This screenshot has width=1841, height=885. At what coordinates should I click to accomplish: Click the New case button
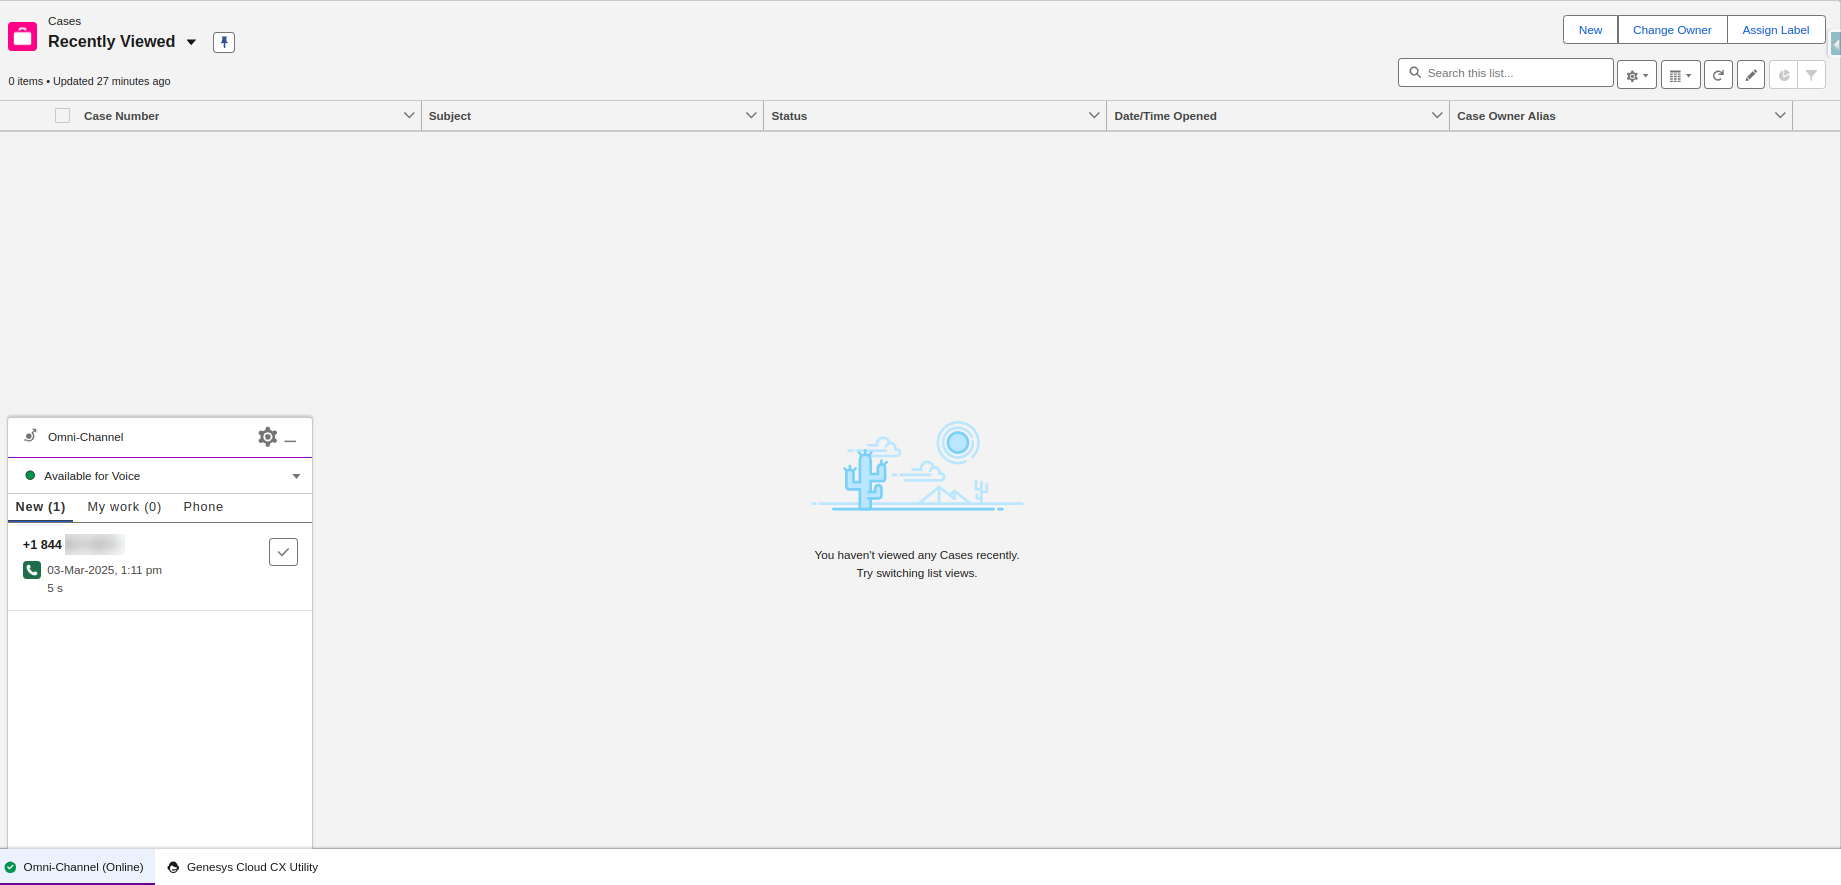[1590, 30]
